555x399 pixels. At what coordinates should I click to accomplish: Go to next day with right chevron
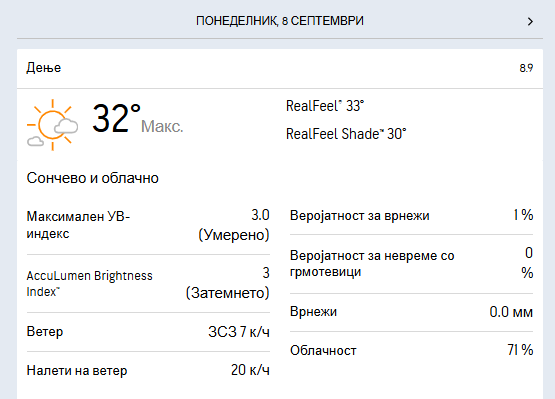point(530,22)
